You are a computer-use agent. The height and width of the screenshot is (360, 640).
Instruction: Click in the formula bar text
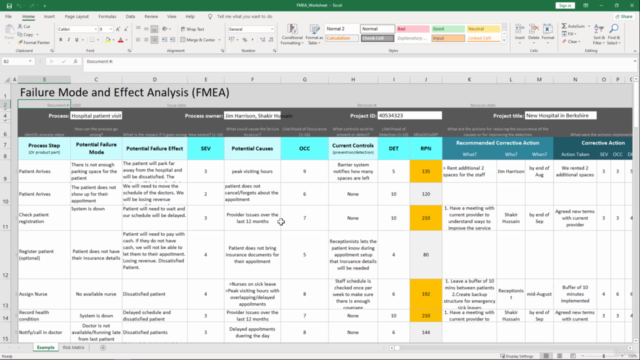tap(100, 61)
